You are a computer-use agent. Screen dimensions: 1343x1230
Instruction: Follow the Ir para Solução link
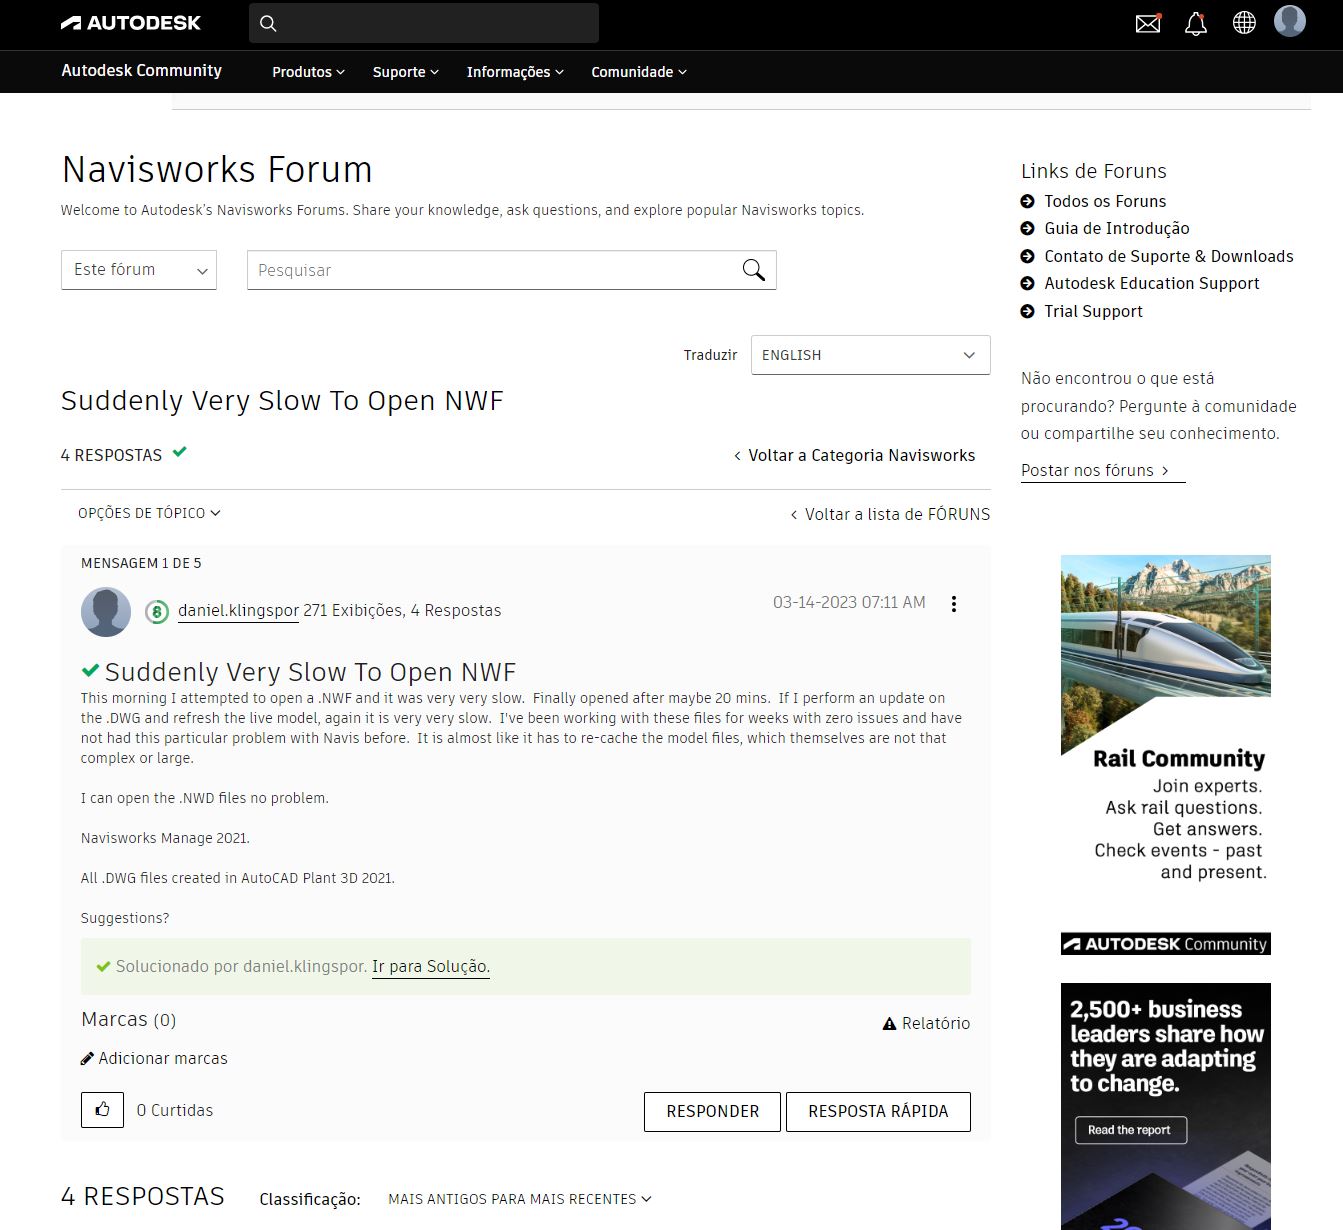[429, 966]
